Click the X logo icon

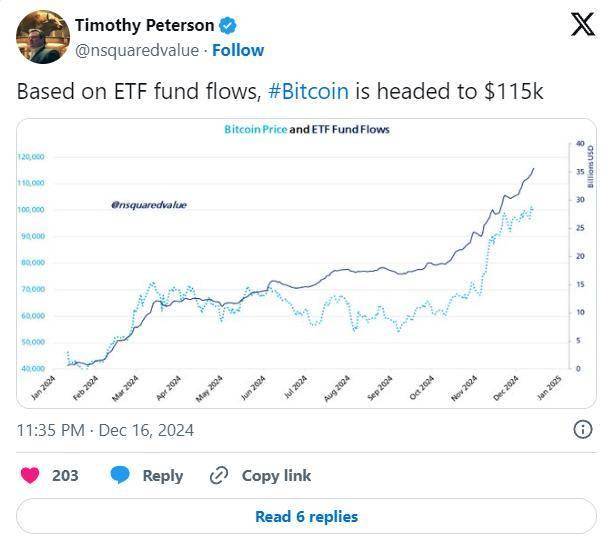582,25
